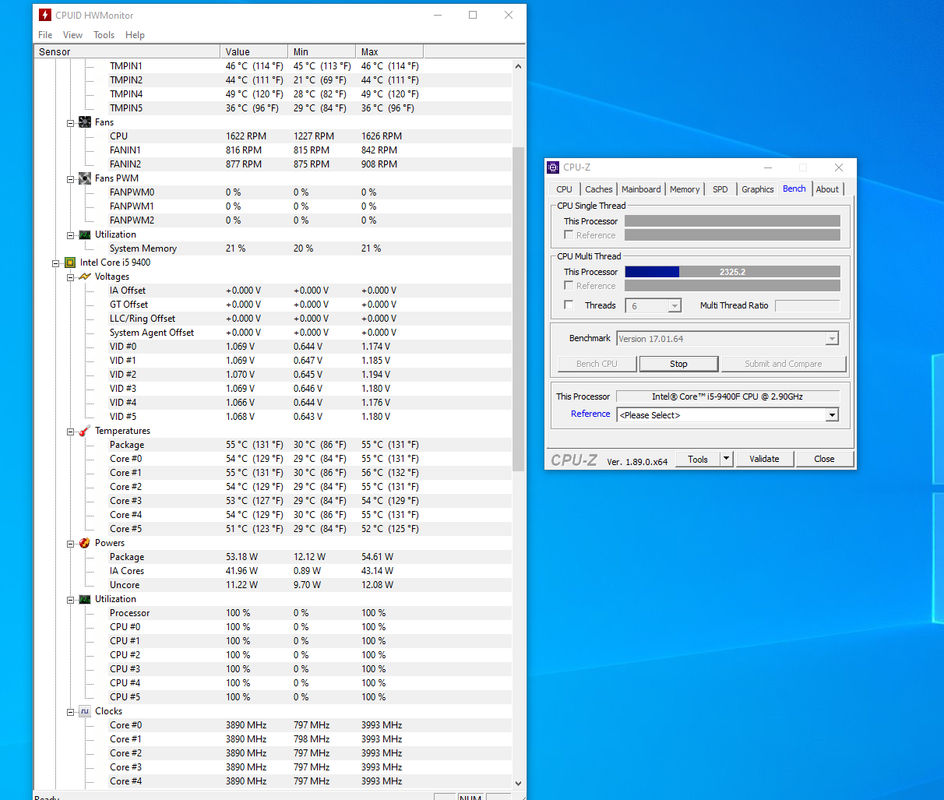The width and height of the screenshot is (944, 800).
Task: Click the blue Reference link
Action: [x=590, y=414]
